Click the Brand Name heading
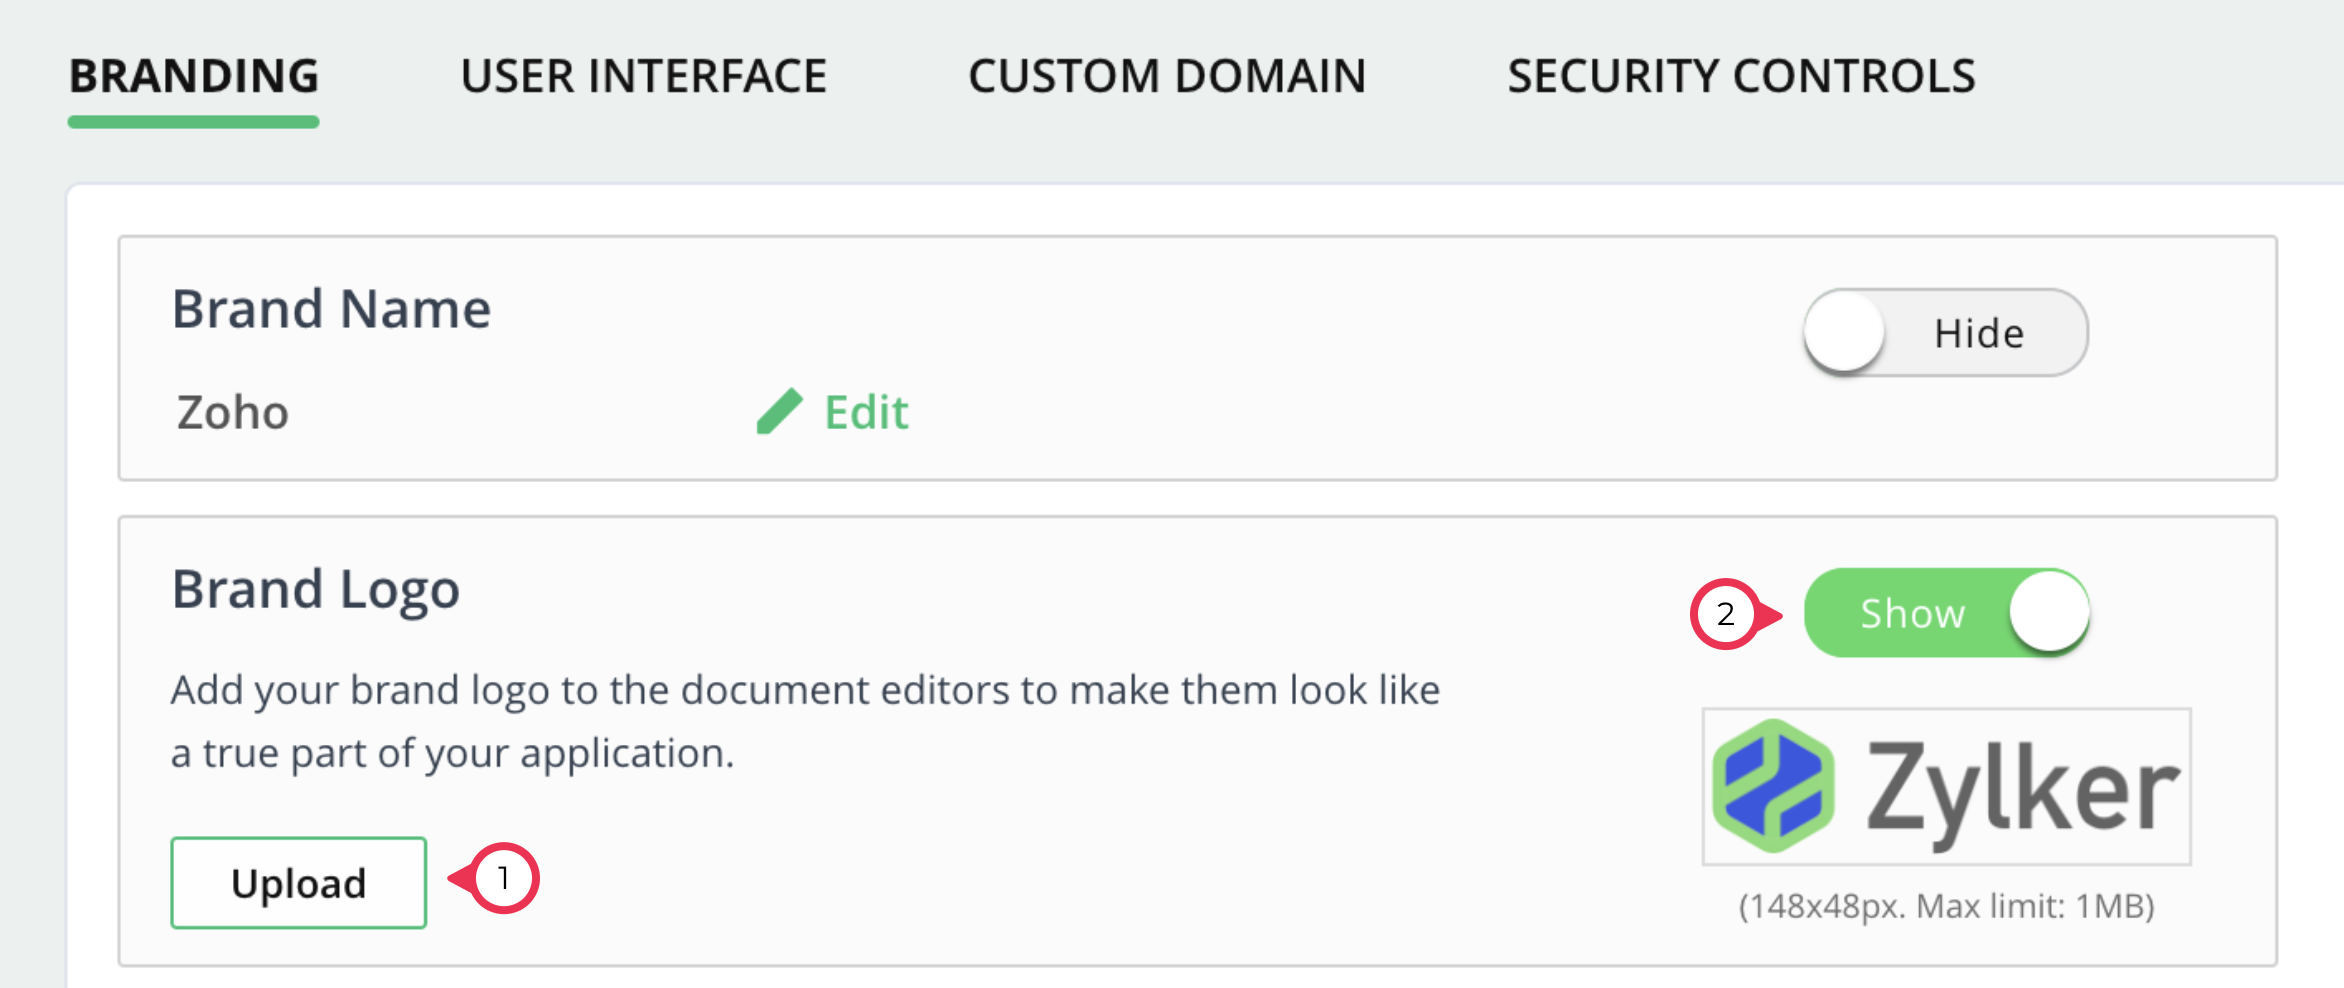This screenshot has width=2344, height=988. point(331,308)
